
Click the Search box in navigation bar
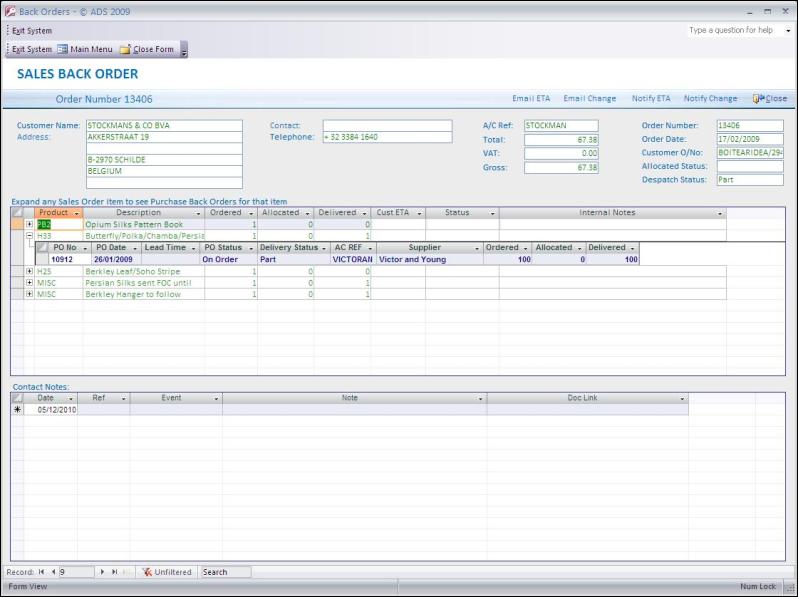click(226, 572)
